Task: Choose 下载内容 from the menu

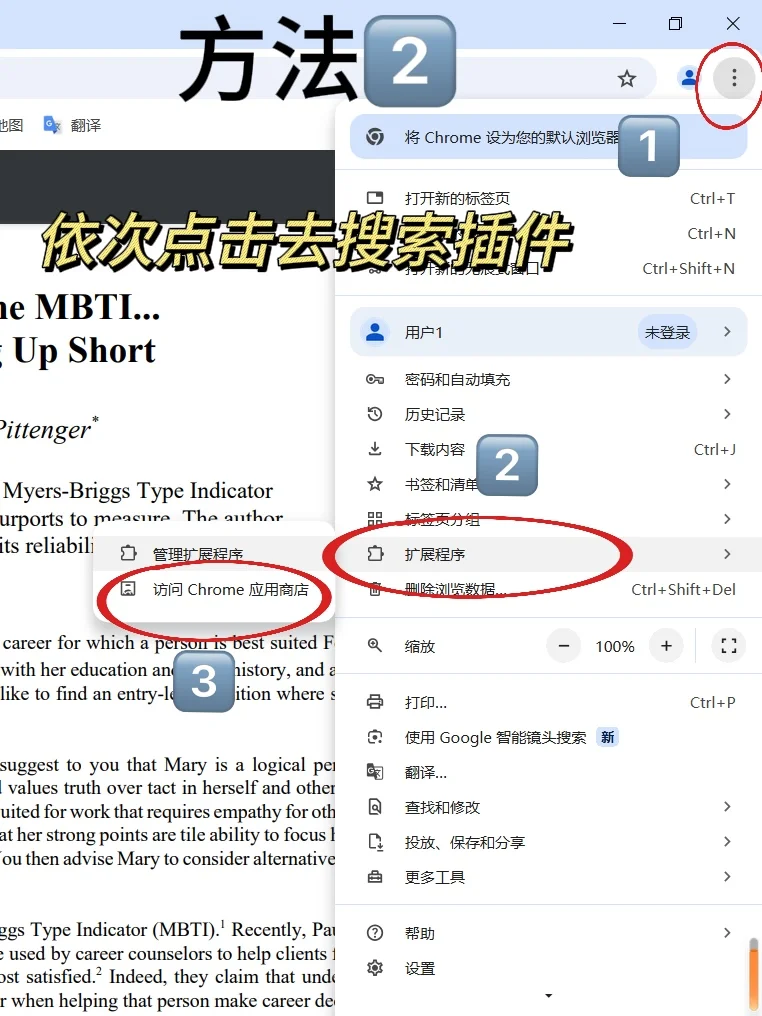Action: (x=548, y=449)
